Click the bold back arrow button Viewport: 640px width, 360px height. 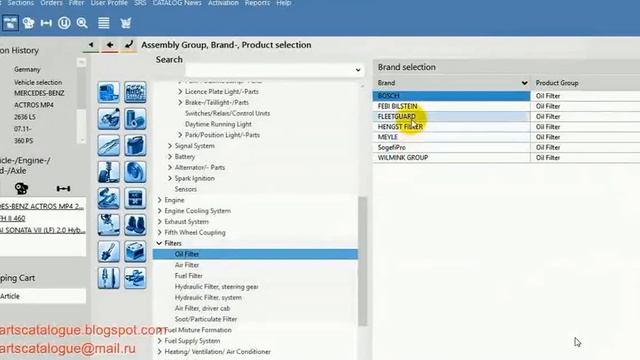tap(109, 44)
